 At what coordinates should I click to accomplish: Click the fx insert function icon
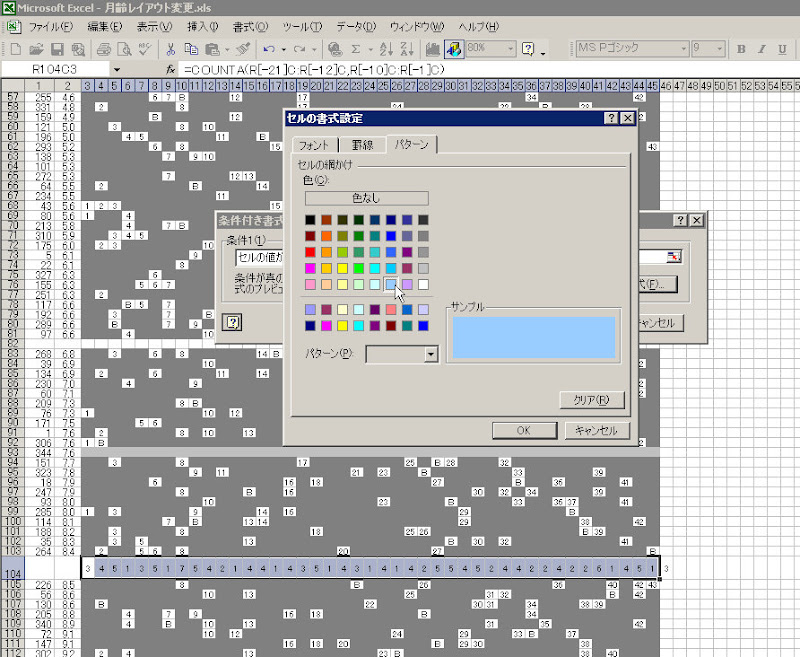click(x=170, y=69)
